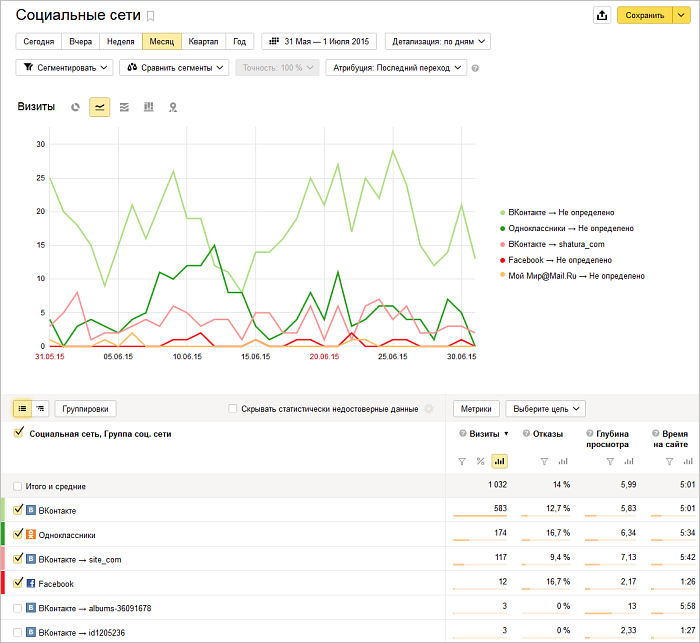Click the bookmark icon next to report title
Screen dimensions: 700x643
click(151, 17)
